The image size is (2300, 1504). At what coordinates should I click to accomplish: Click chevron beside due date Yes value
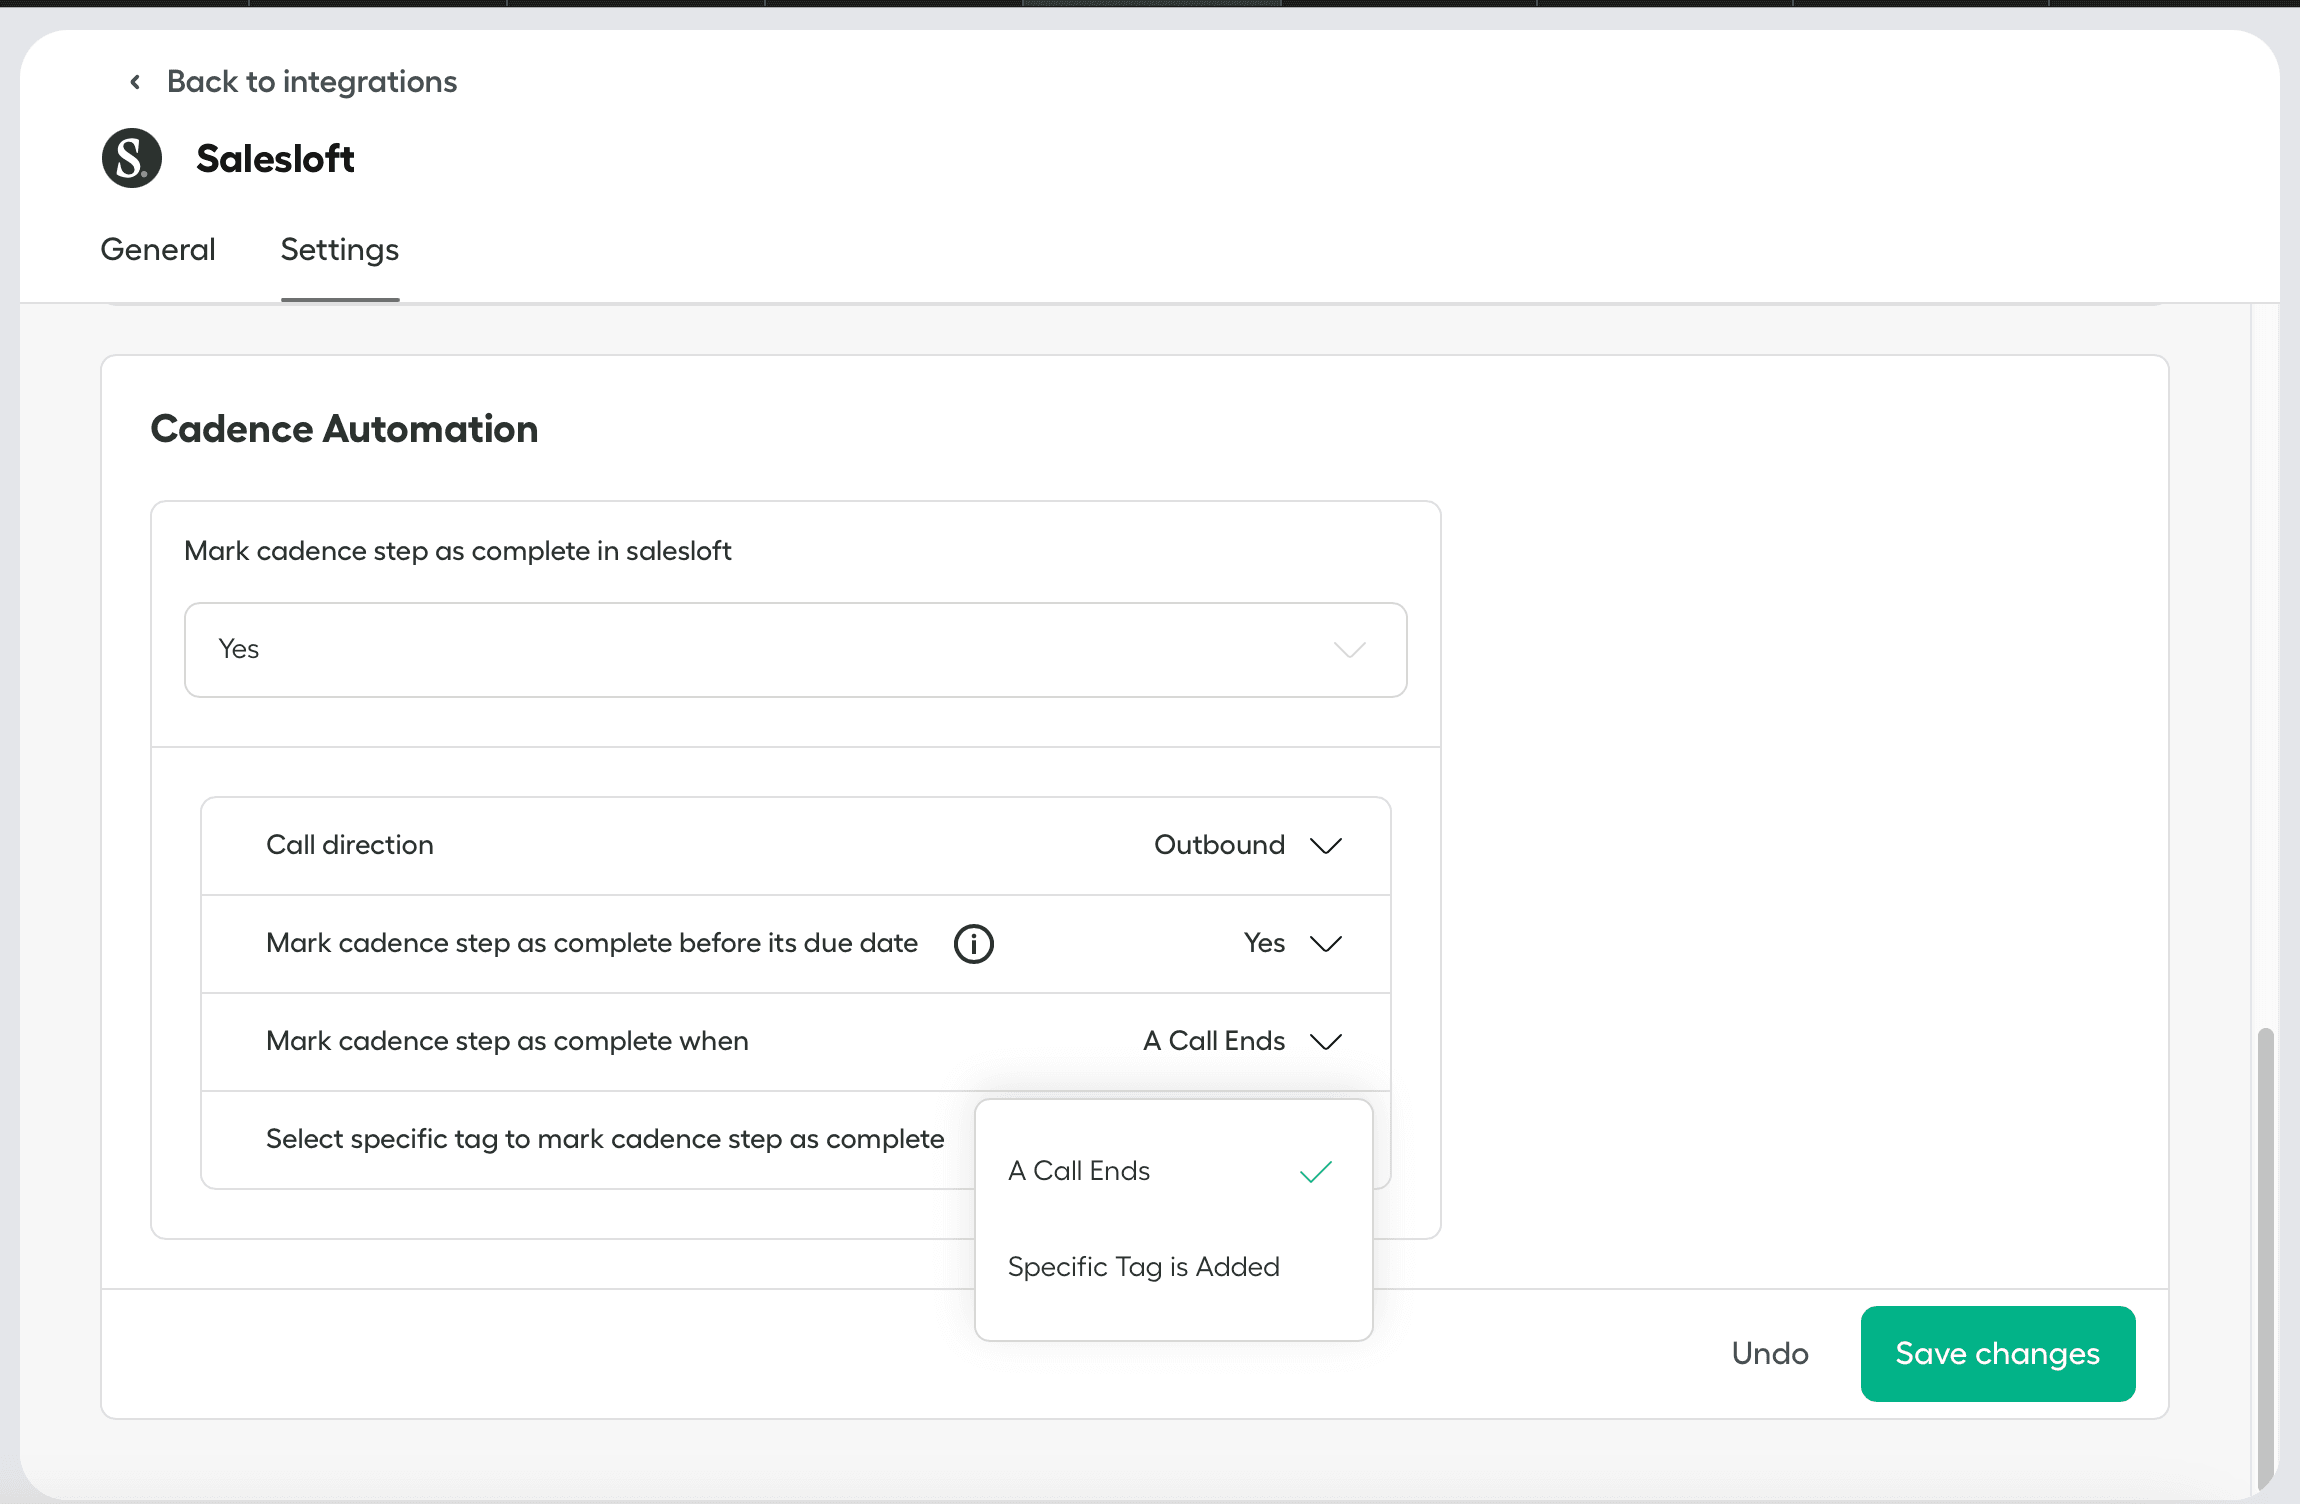(1326, 944)
